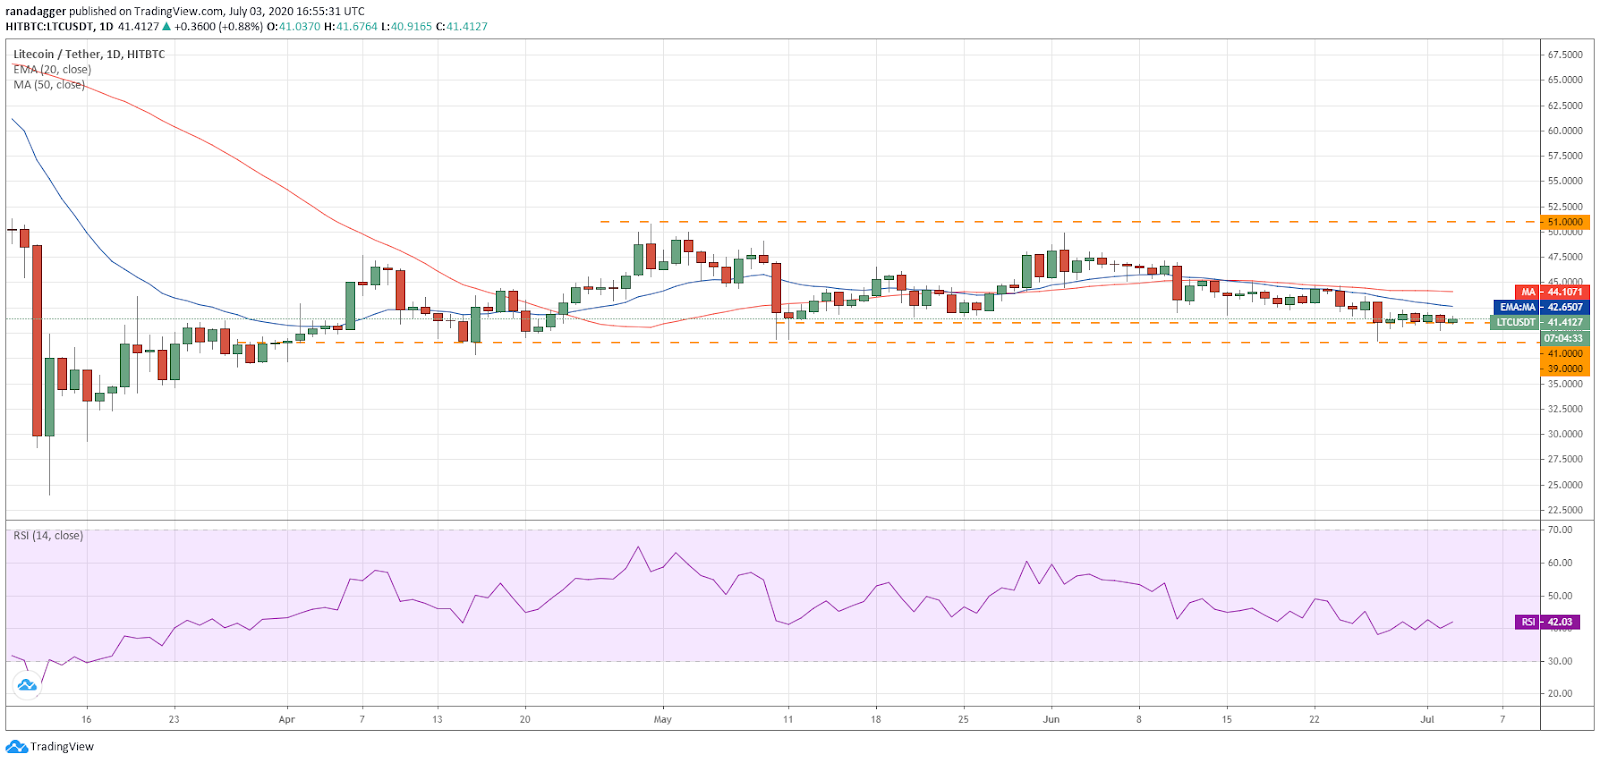Image resolution: width=1600 pixels, height=763 pixels.
Task: Click the EMA (20, close) indicator legend
Action: pos(52,70)
